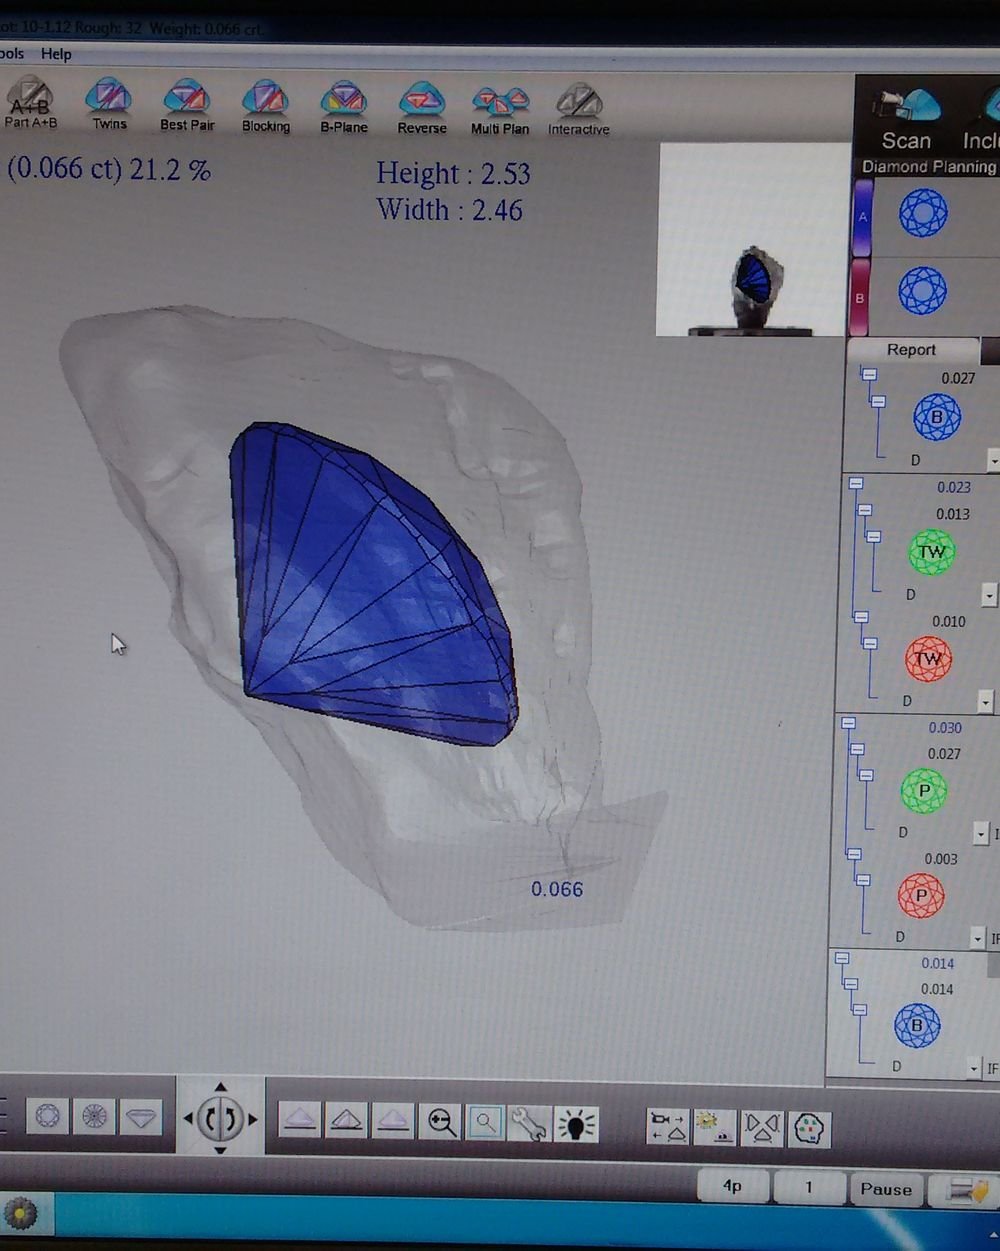Open the Report tab

911,350
